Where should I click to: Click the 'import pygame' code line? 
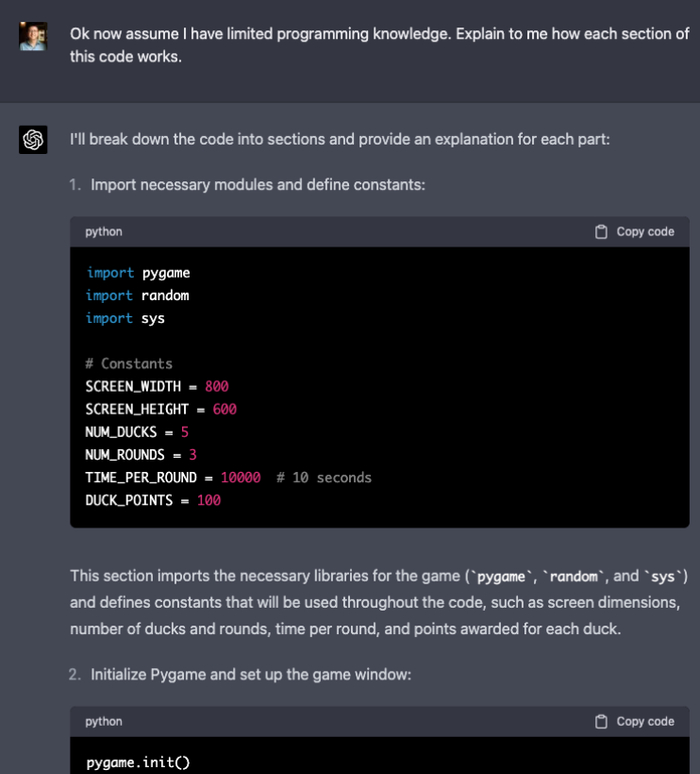(138, 273)
